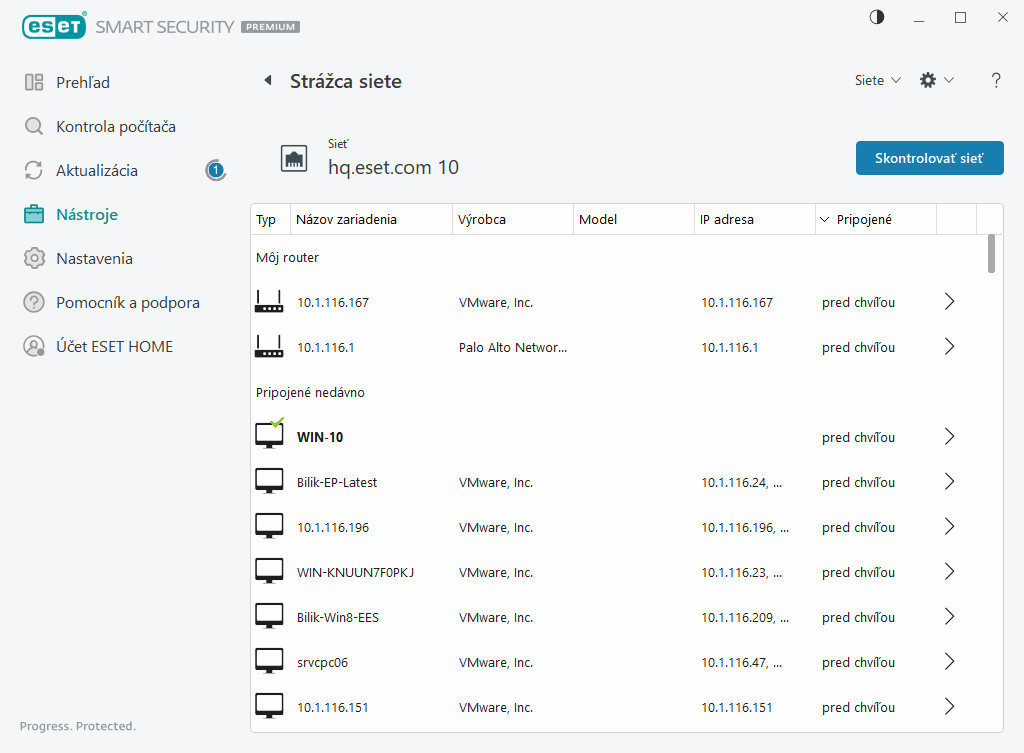Click the back arrow beside Strážca siete

coord(267,81)
